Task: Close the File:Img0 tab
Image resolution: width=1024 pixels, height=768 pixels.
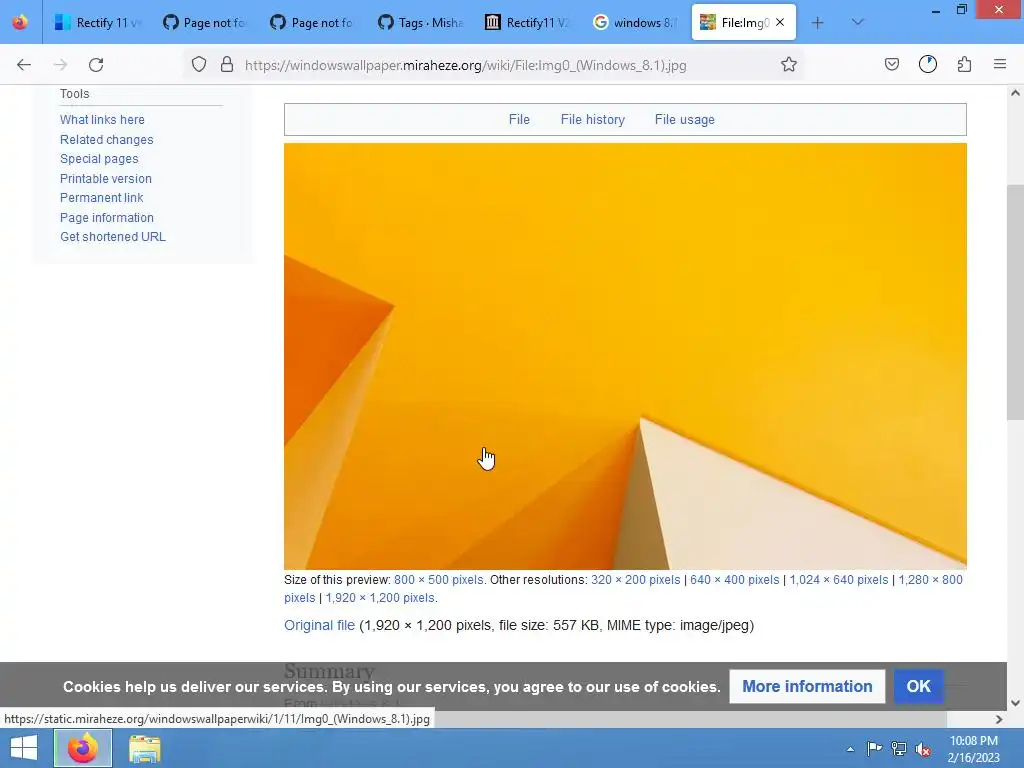Action: [x=780, y=22]
